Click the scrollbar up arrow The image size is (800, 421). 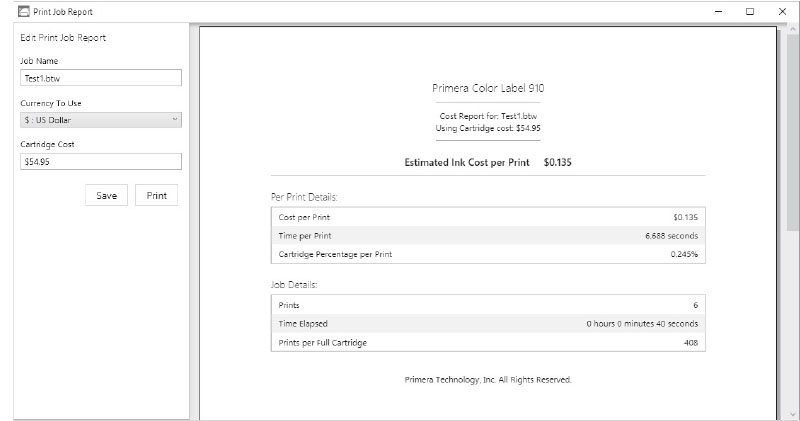pos(793,31)
